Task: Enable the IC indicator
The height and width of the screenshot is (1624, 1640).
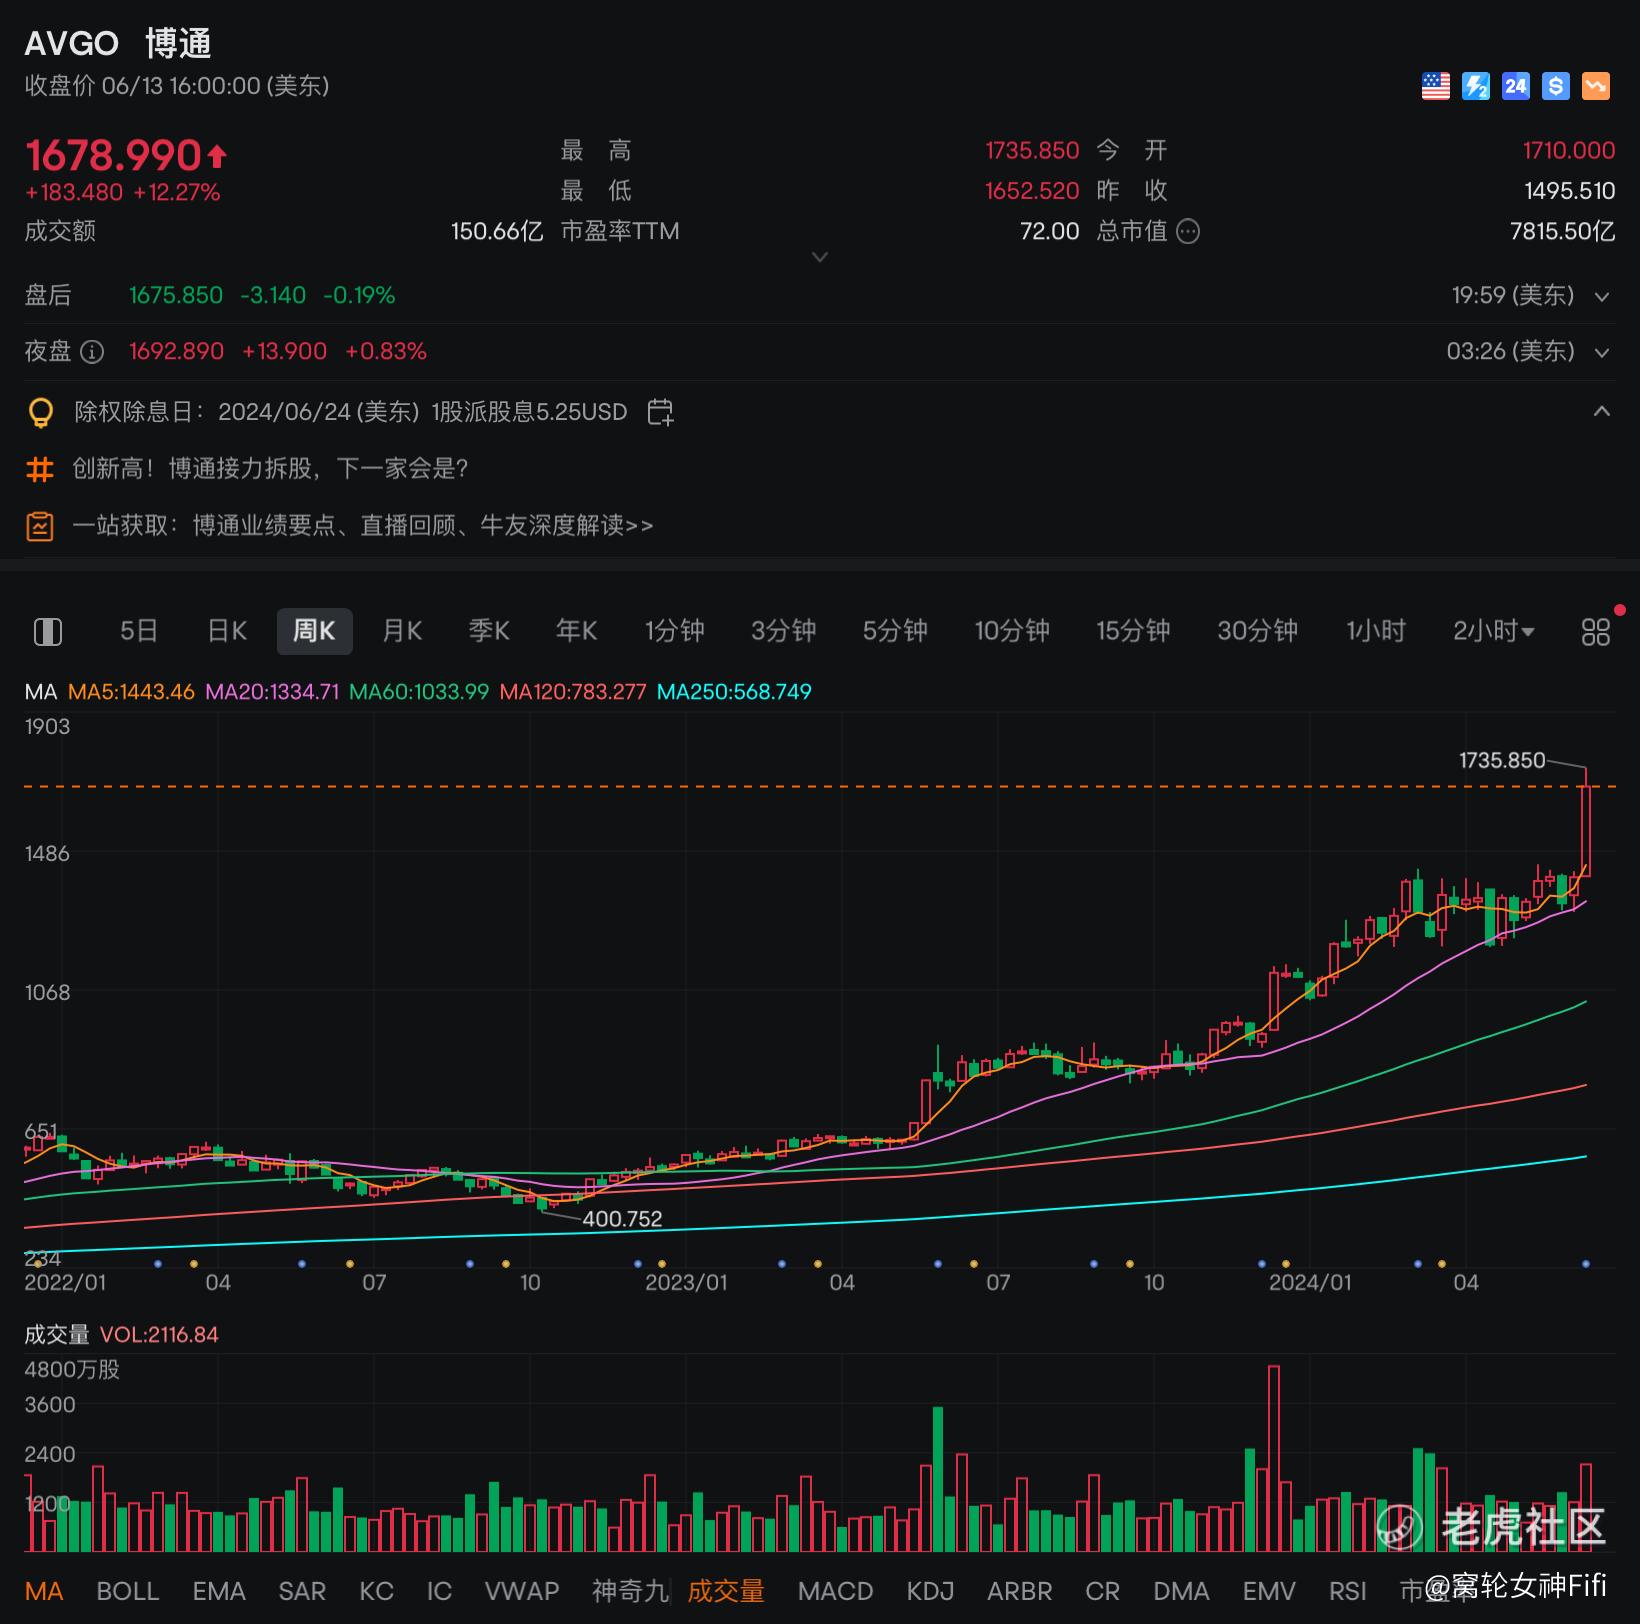Action: pyautogui.click(x=439, y=1591)
